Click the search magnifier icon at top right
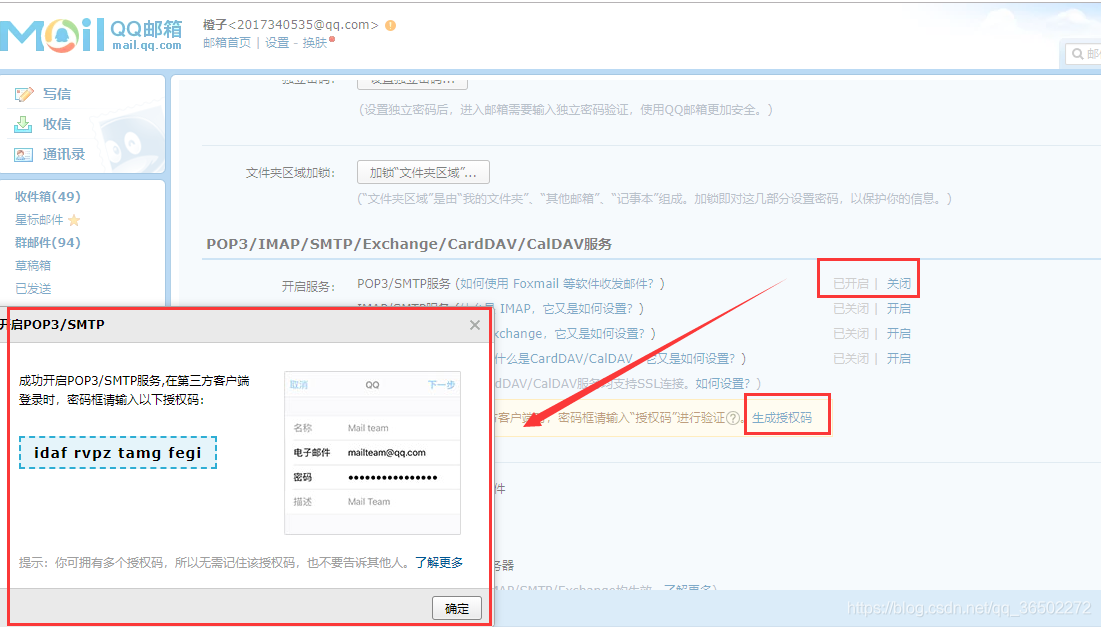 [x=1078, y=53]
